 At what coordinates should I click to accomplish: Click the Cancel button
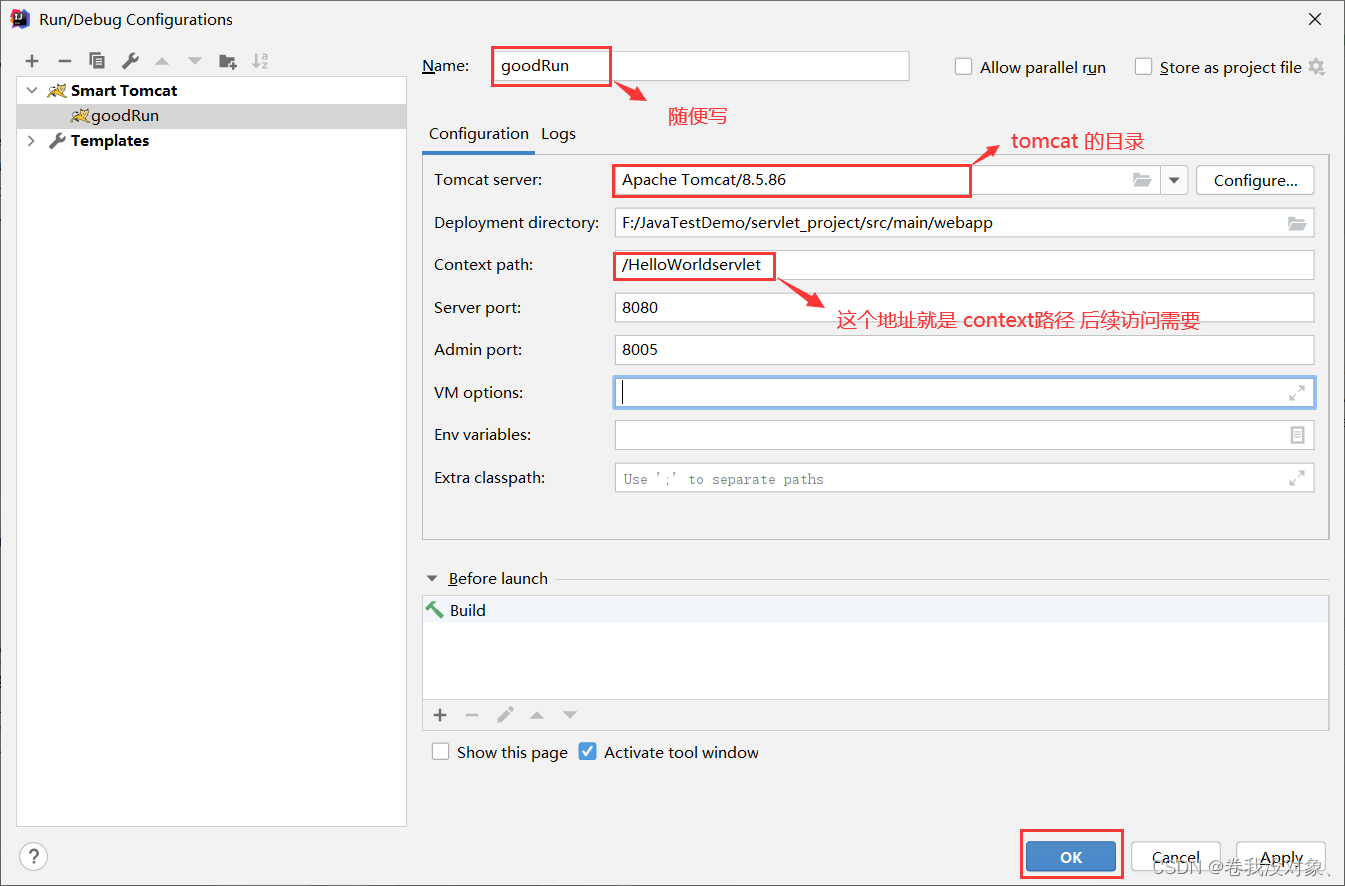point(1176,857)
